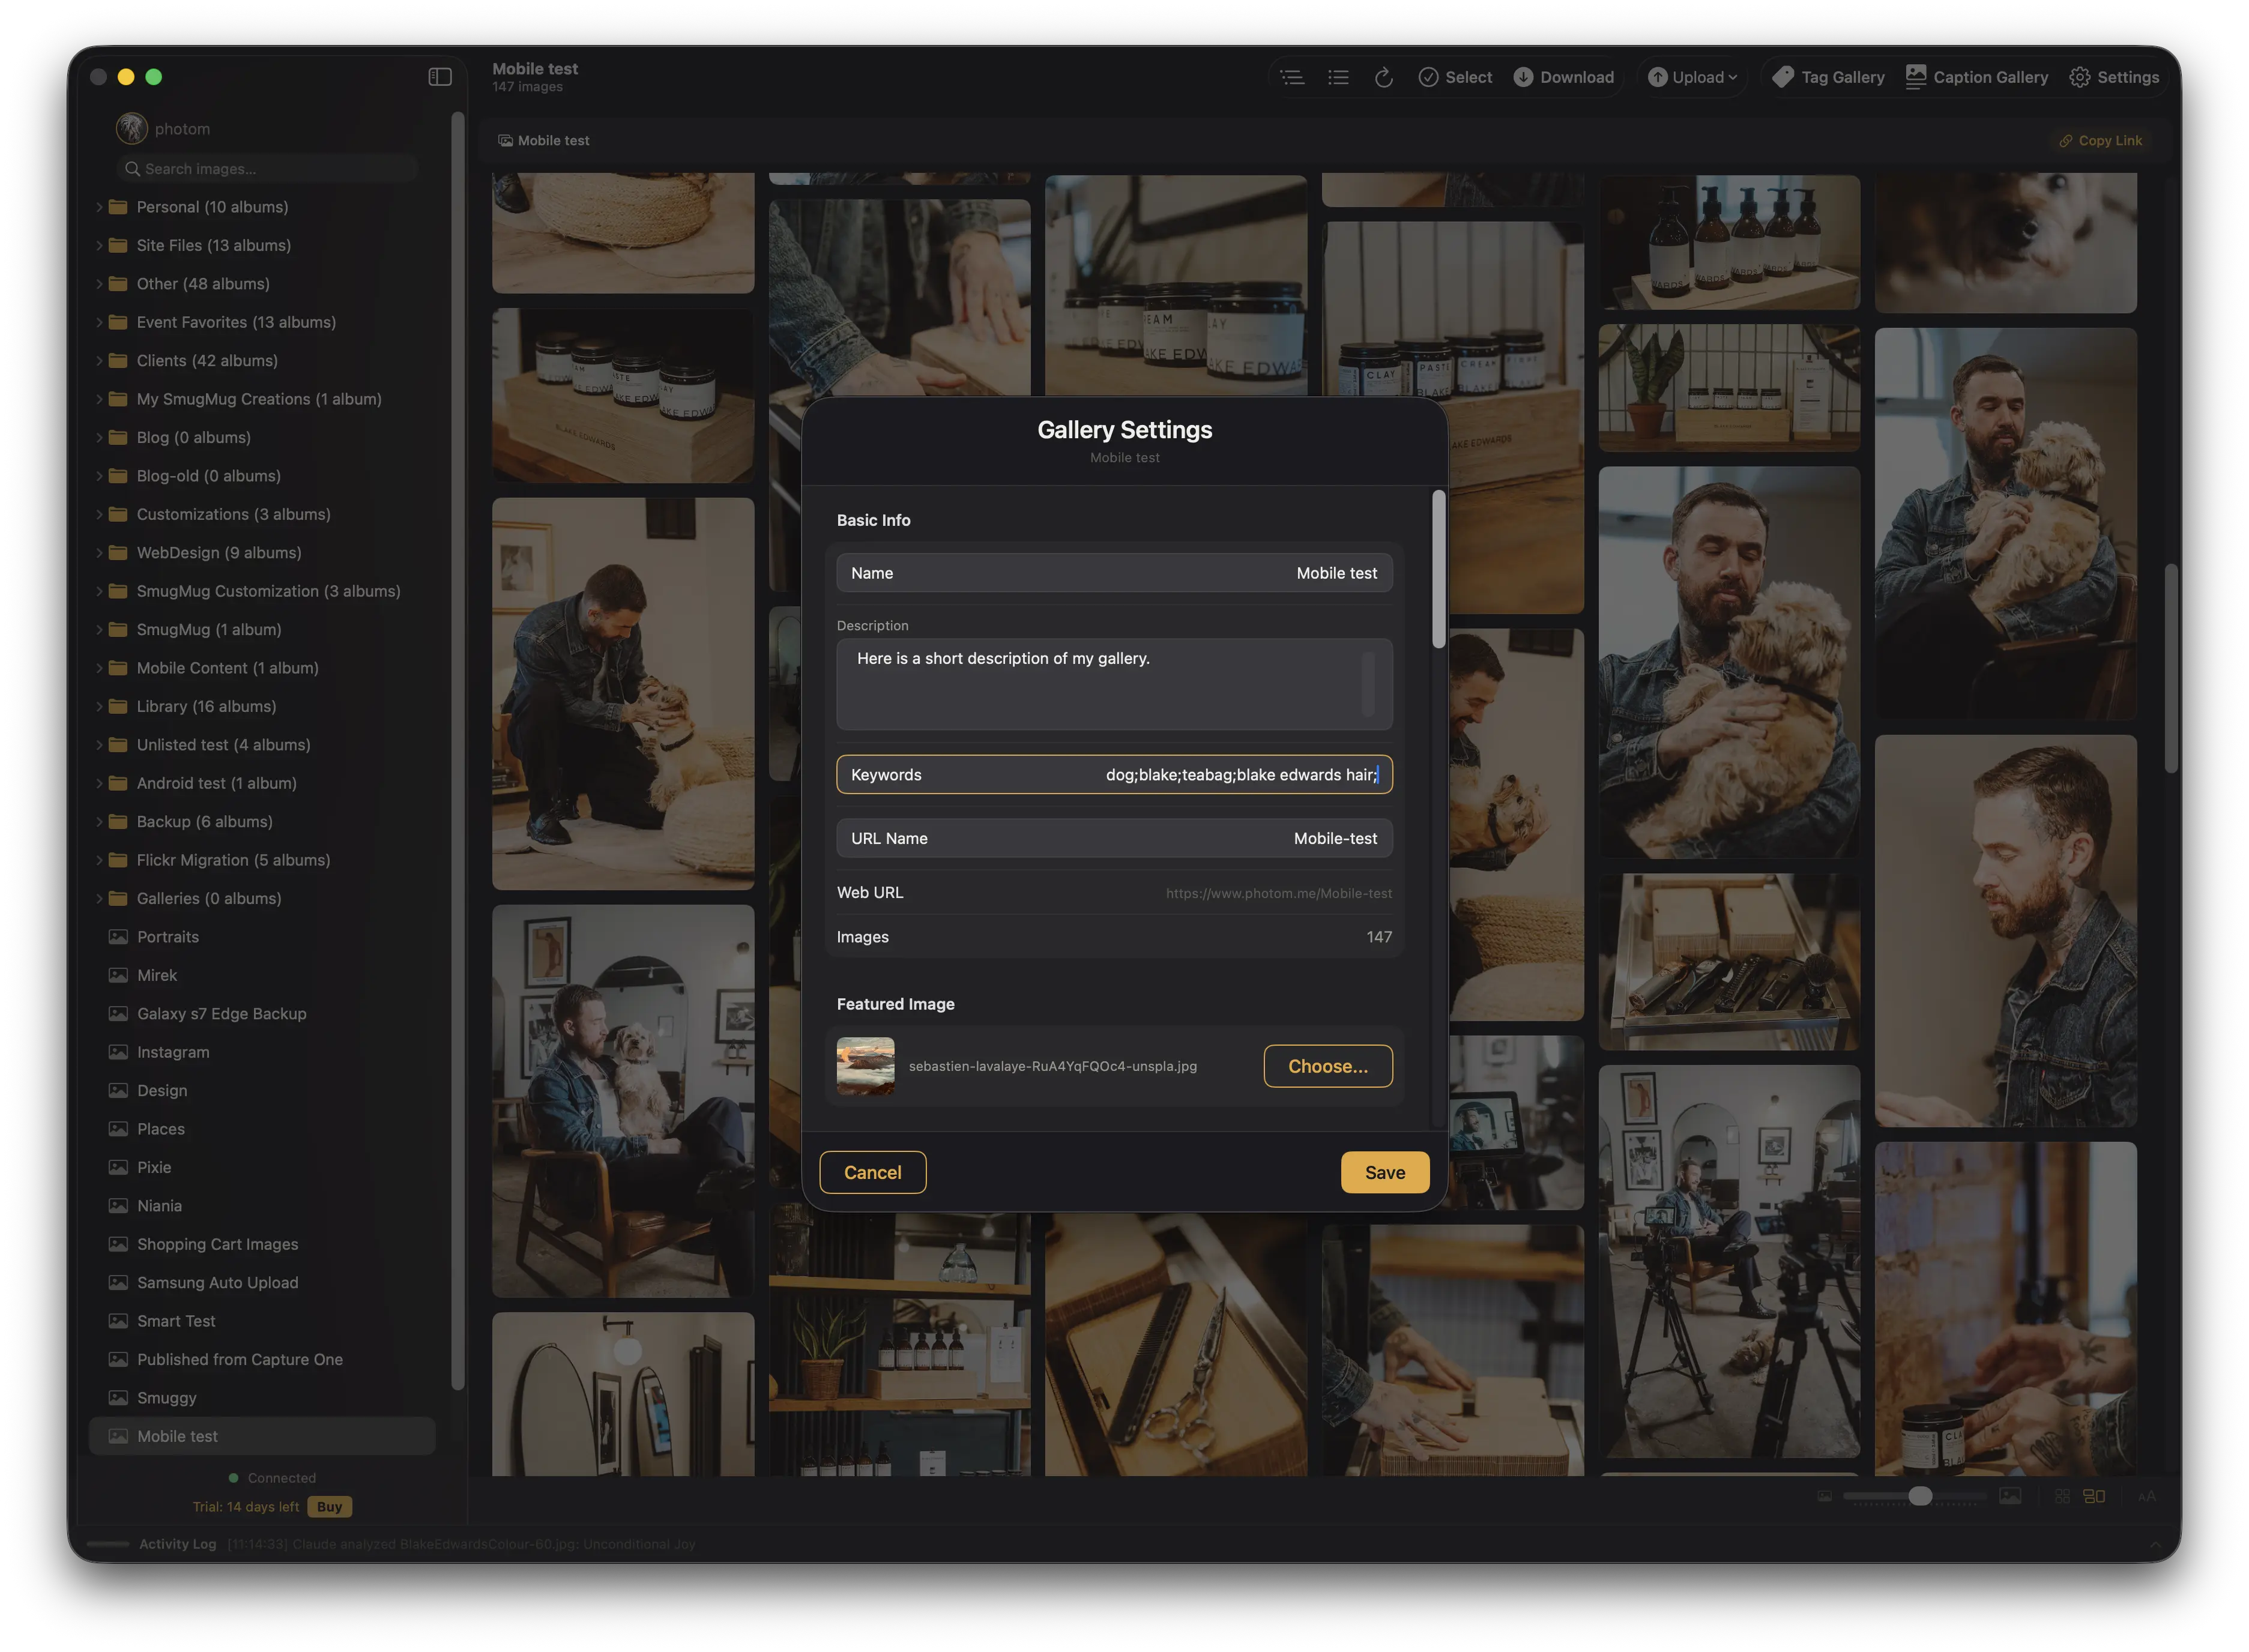2249x1652 pixels.
Task: Open Tag Gallery tool
Action: (1826, 77)
